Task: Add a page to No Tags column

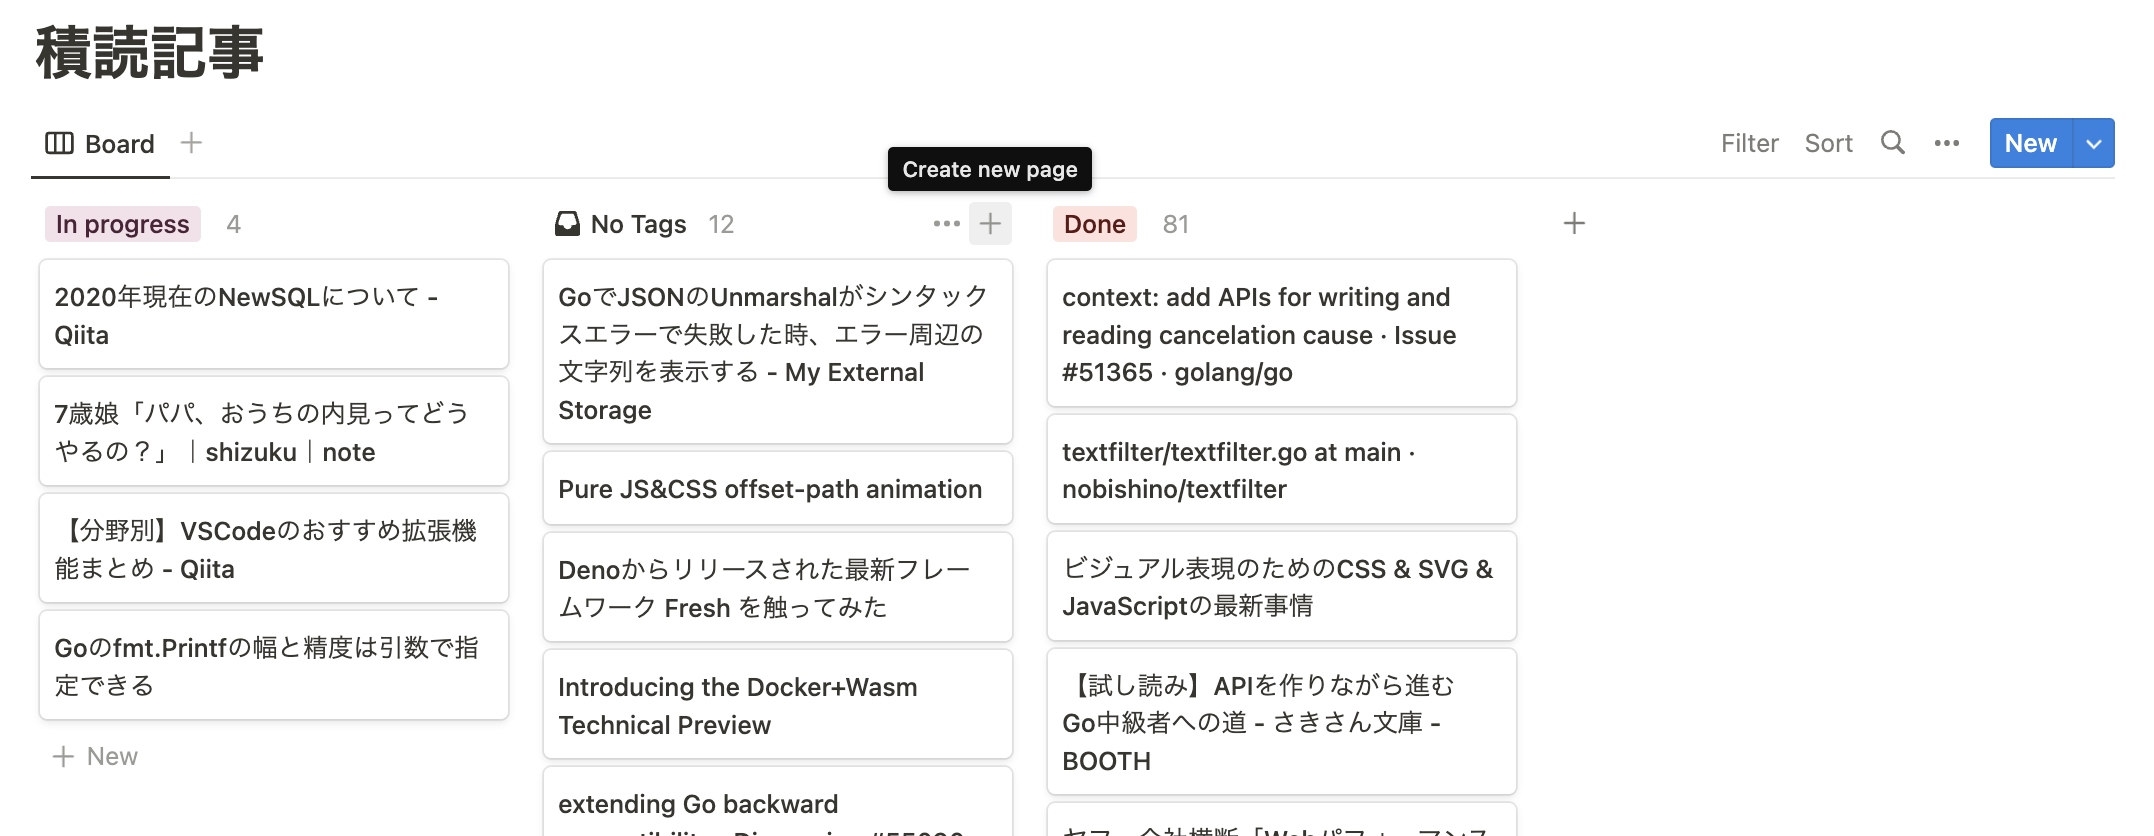Action: click(990, 223)
